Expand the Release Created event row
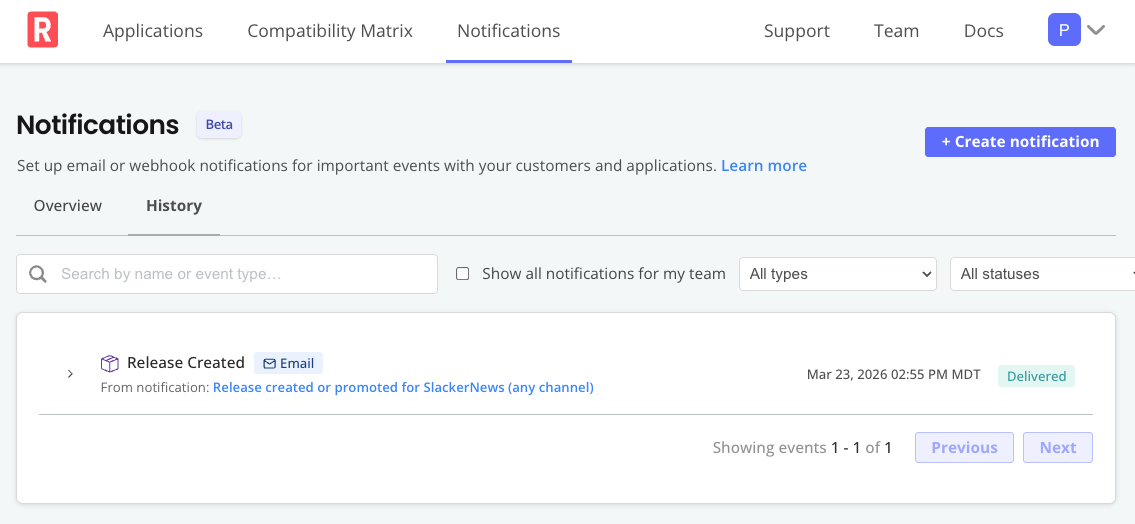 coord(70,374)
